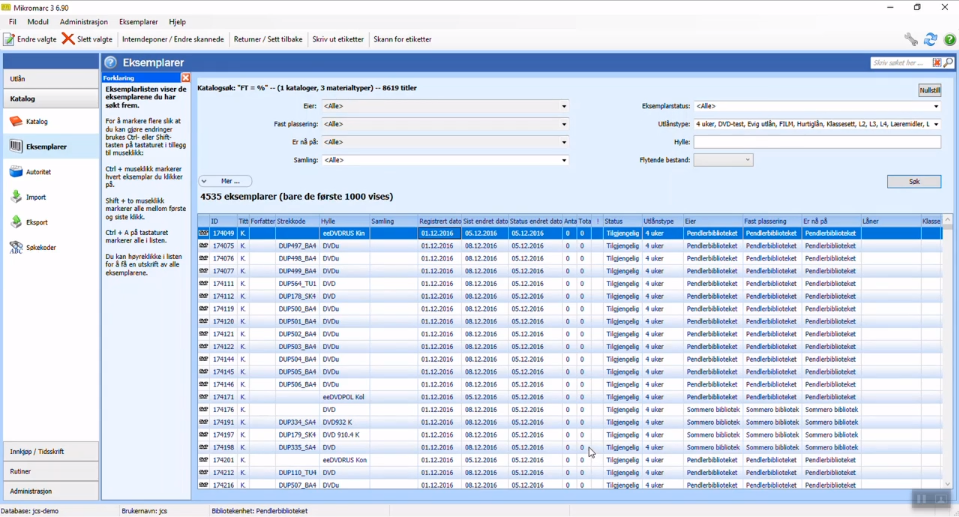The width and height of the screenshot is (959, 517).
Task: Open Søkekoder from the sidebar
Action: (40, 247)
